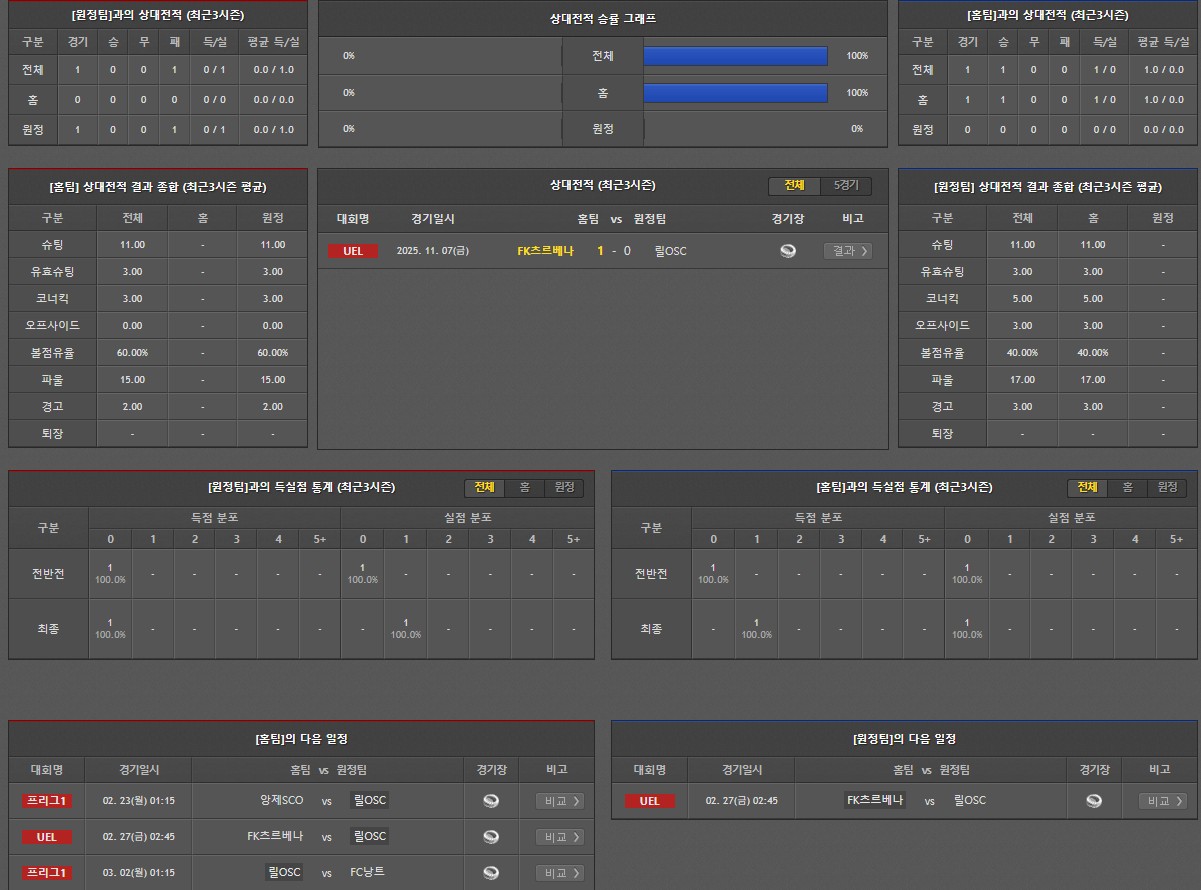Viewport: 1201px width, 890px height.
Task: Click the yellow FK츠르베나 team name in 상대전적
Action: coord(545,251)
